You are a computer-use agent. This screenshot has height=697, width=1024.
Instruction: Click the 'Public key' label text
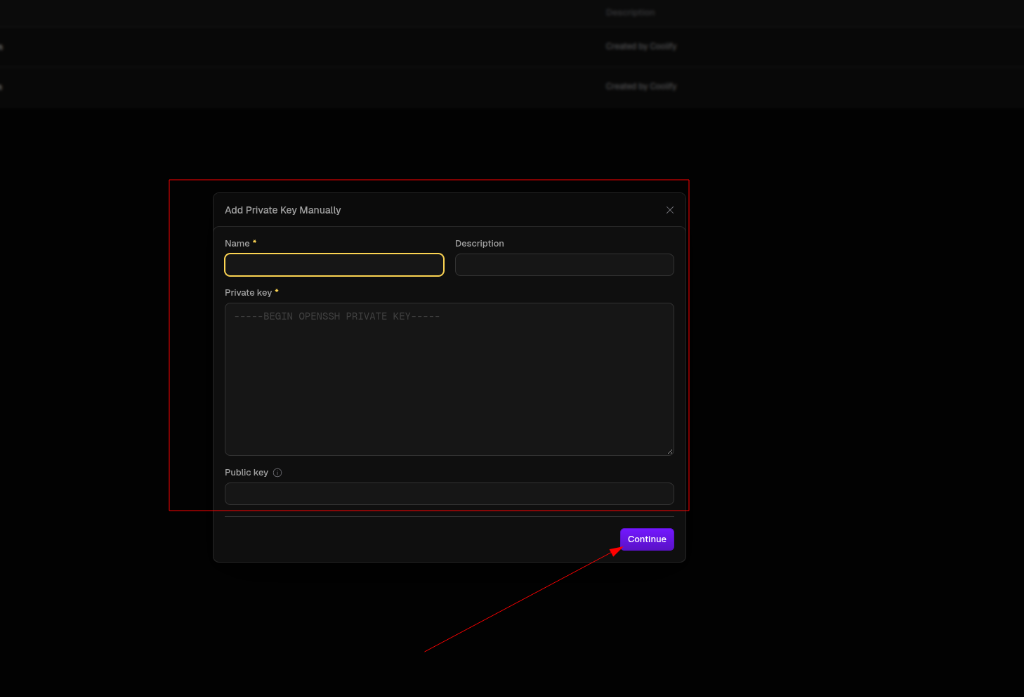[x=246, y=472]
